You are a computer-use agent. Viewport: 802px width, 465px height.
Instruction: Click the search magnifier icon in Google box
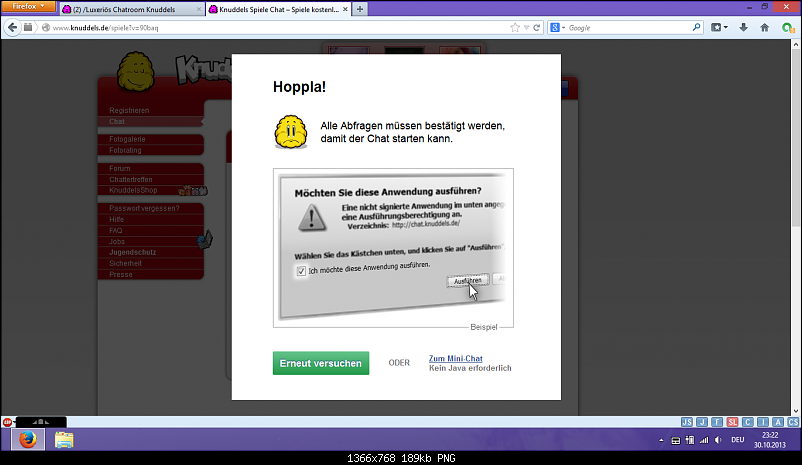[696, 28]
